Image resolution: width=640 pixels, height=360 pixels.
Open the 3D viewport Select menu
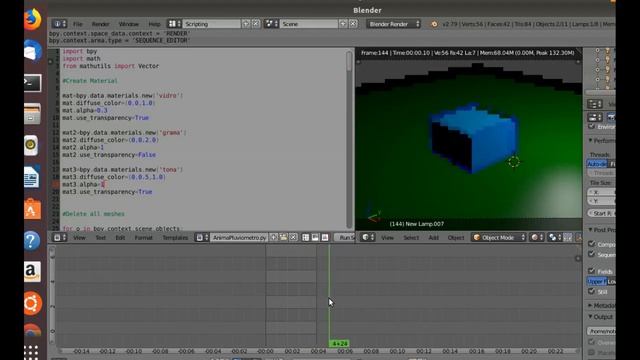[411, 238]
